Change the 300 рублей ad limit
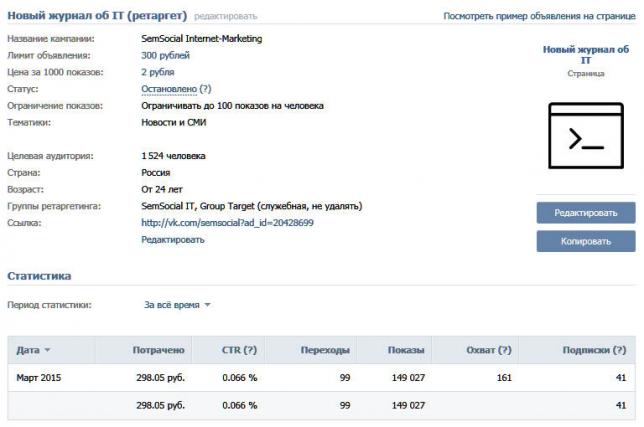 coord(166,55)
